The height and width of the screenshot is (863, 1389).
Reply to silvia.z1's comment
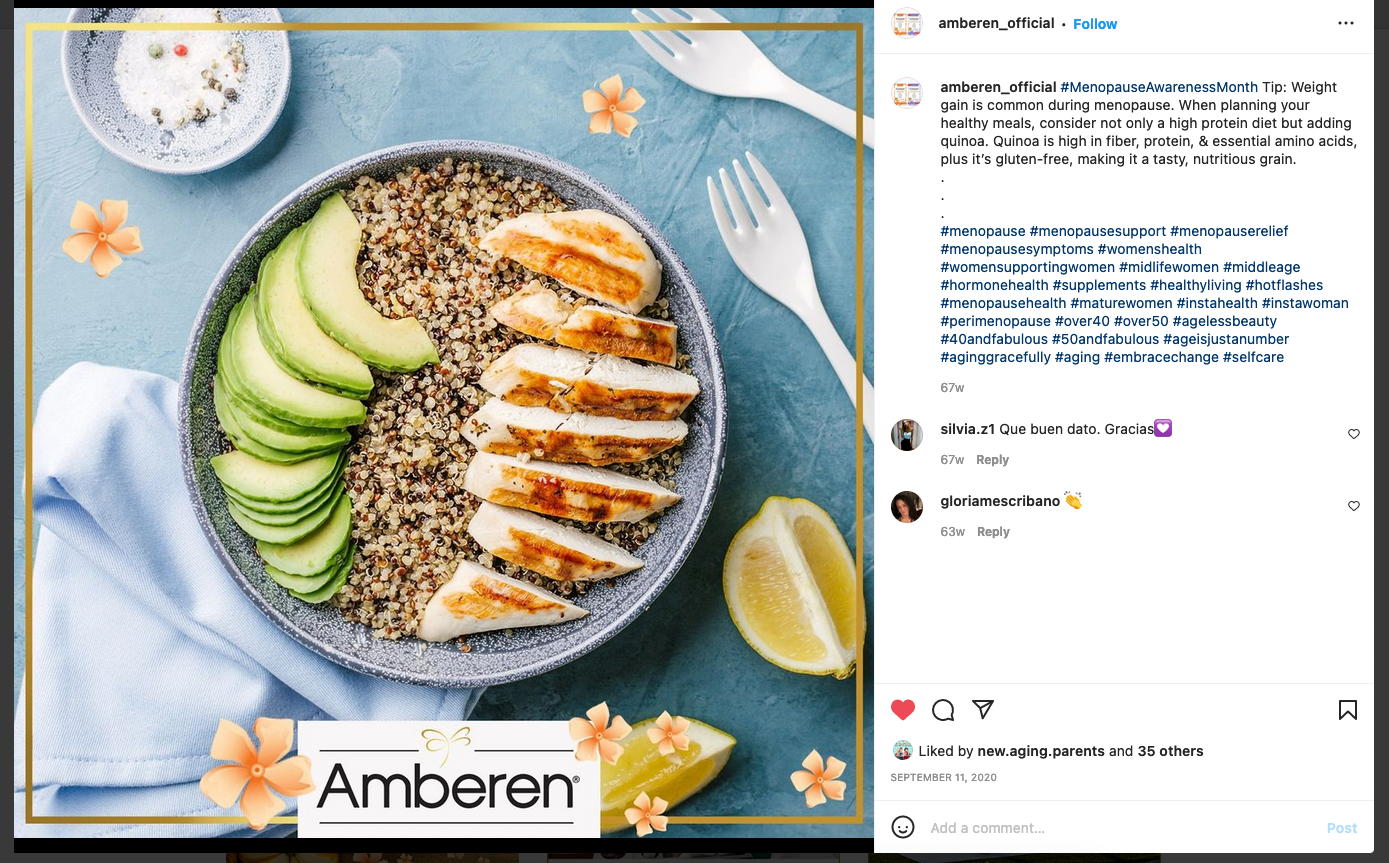pyautogui.click(x=992, y=460)
